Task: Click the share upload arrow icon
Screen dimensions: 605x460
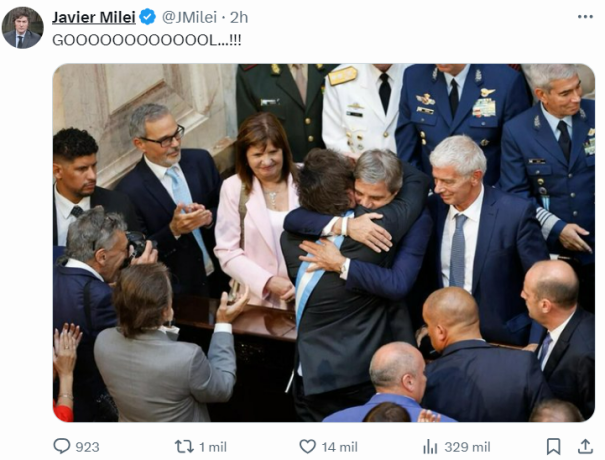Action: [585, 446]
